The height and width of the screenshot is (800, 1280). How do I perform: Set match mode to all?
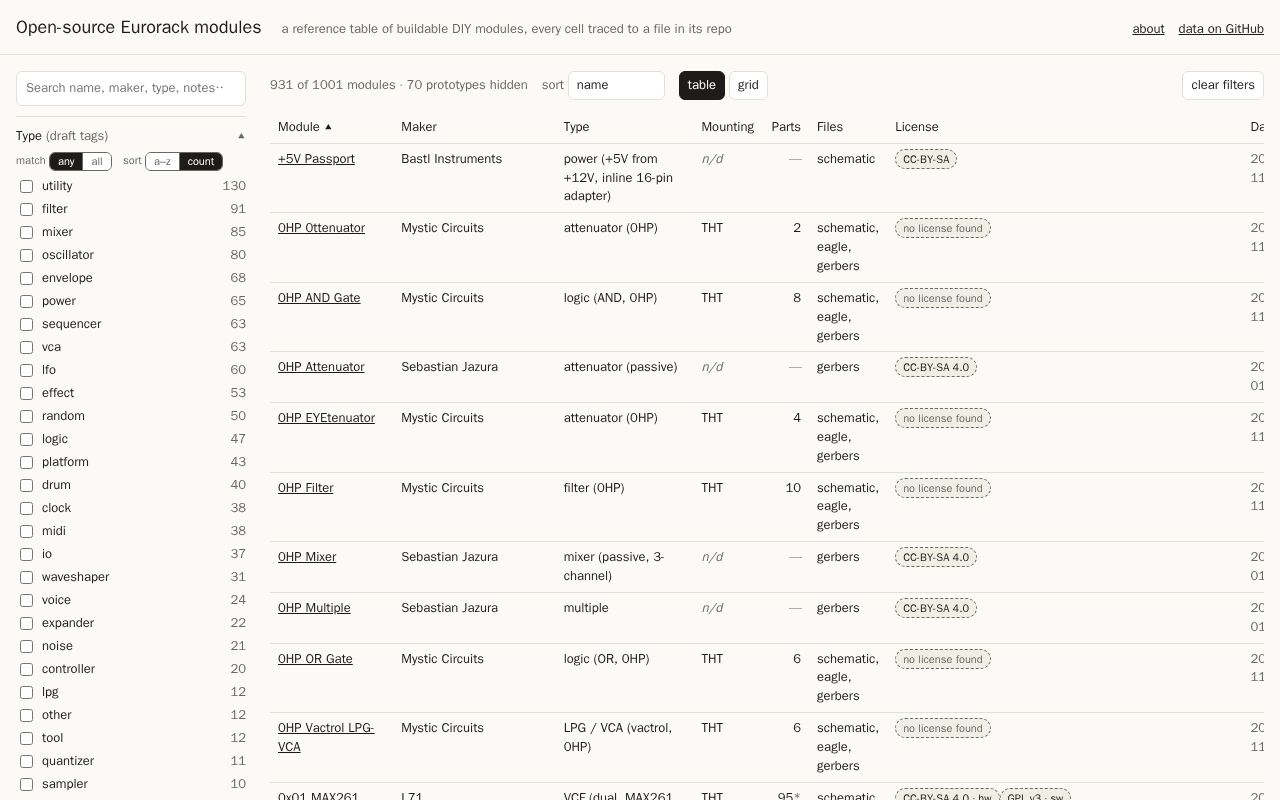97,161
